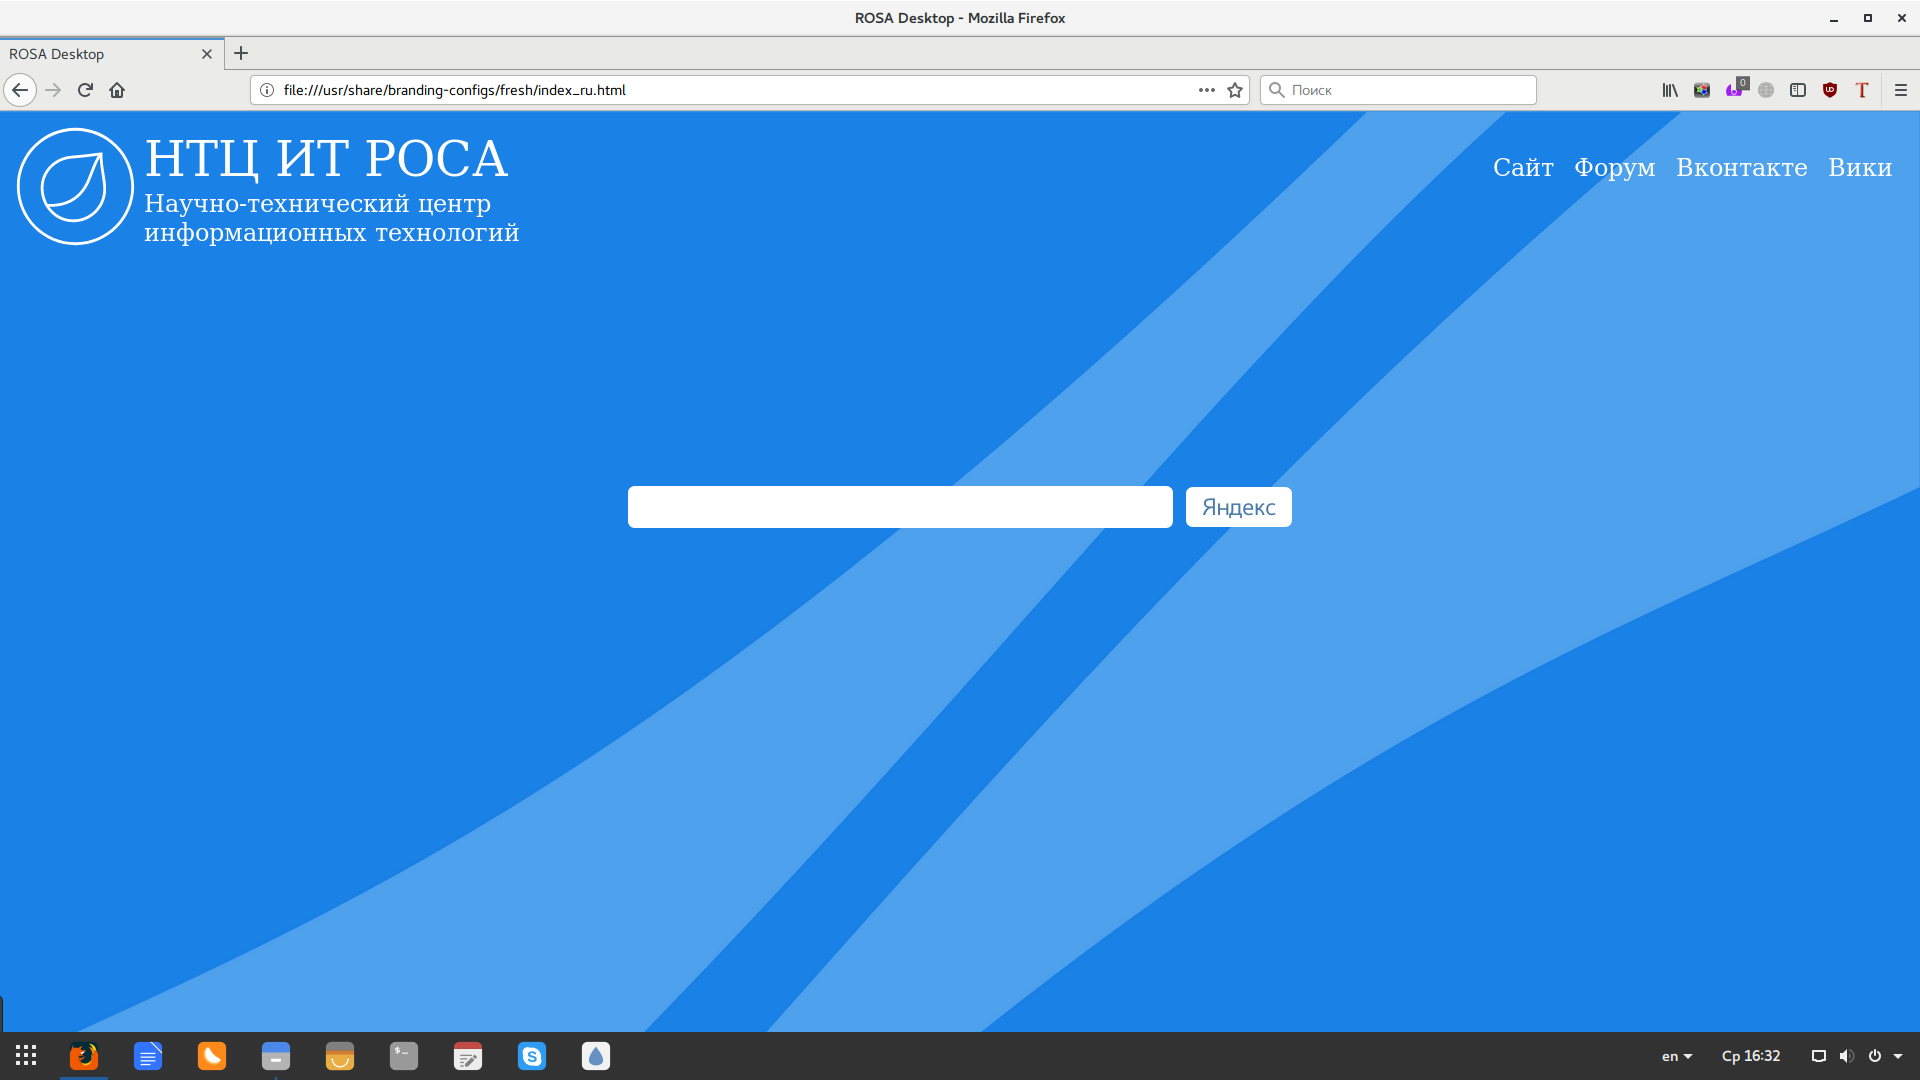Screen dimensions: 1920x1080
Task: Bookmark this page with the star icon
Action: [x=1235, y=90]
